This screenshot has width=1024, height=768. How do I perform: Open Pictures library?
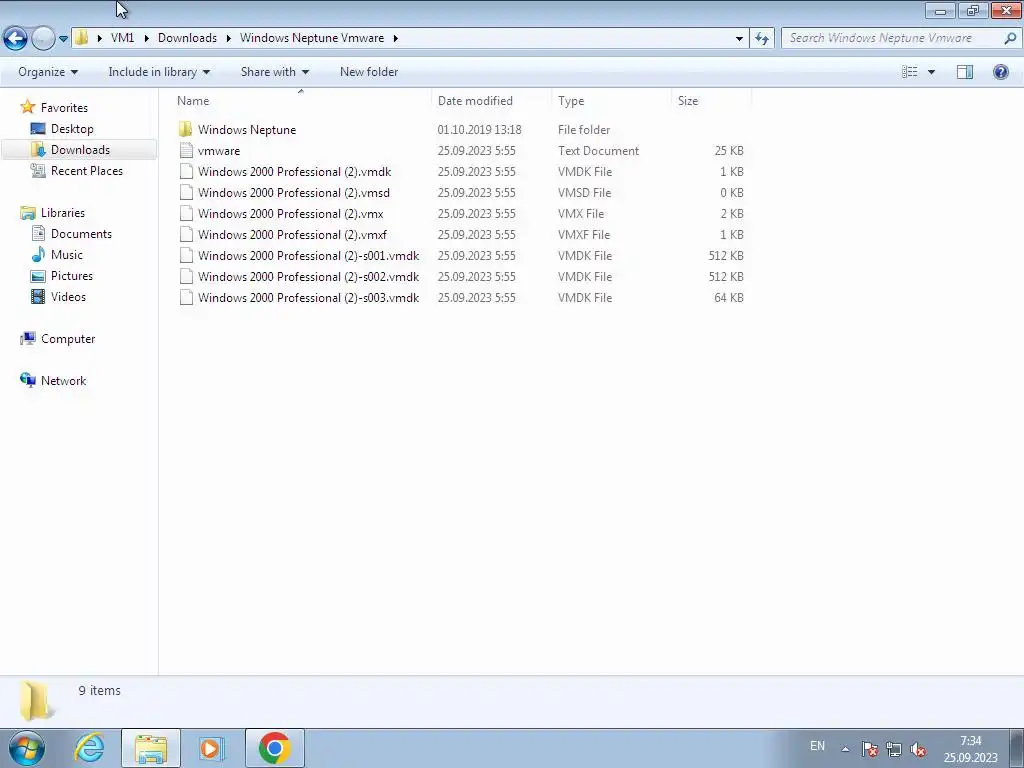(72, 276)
